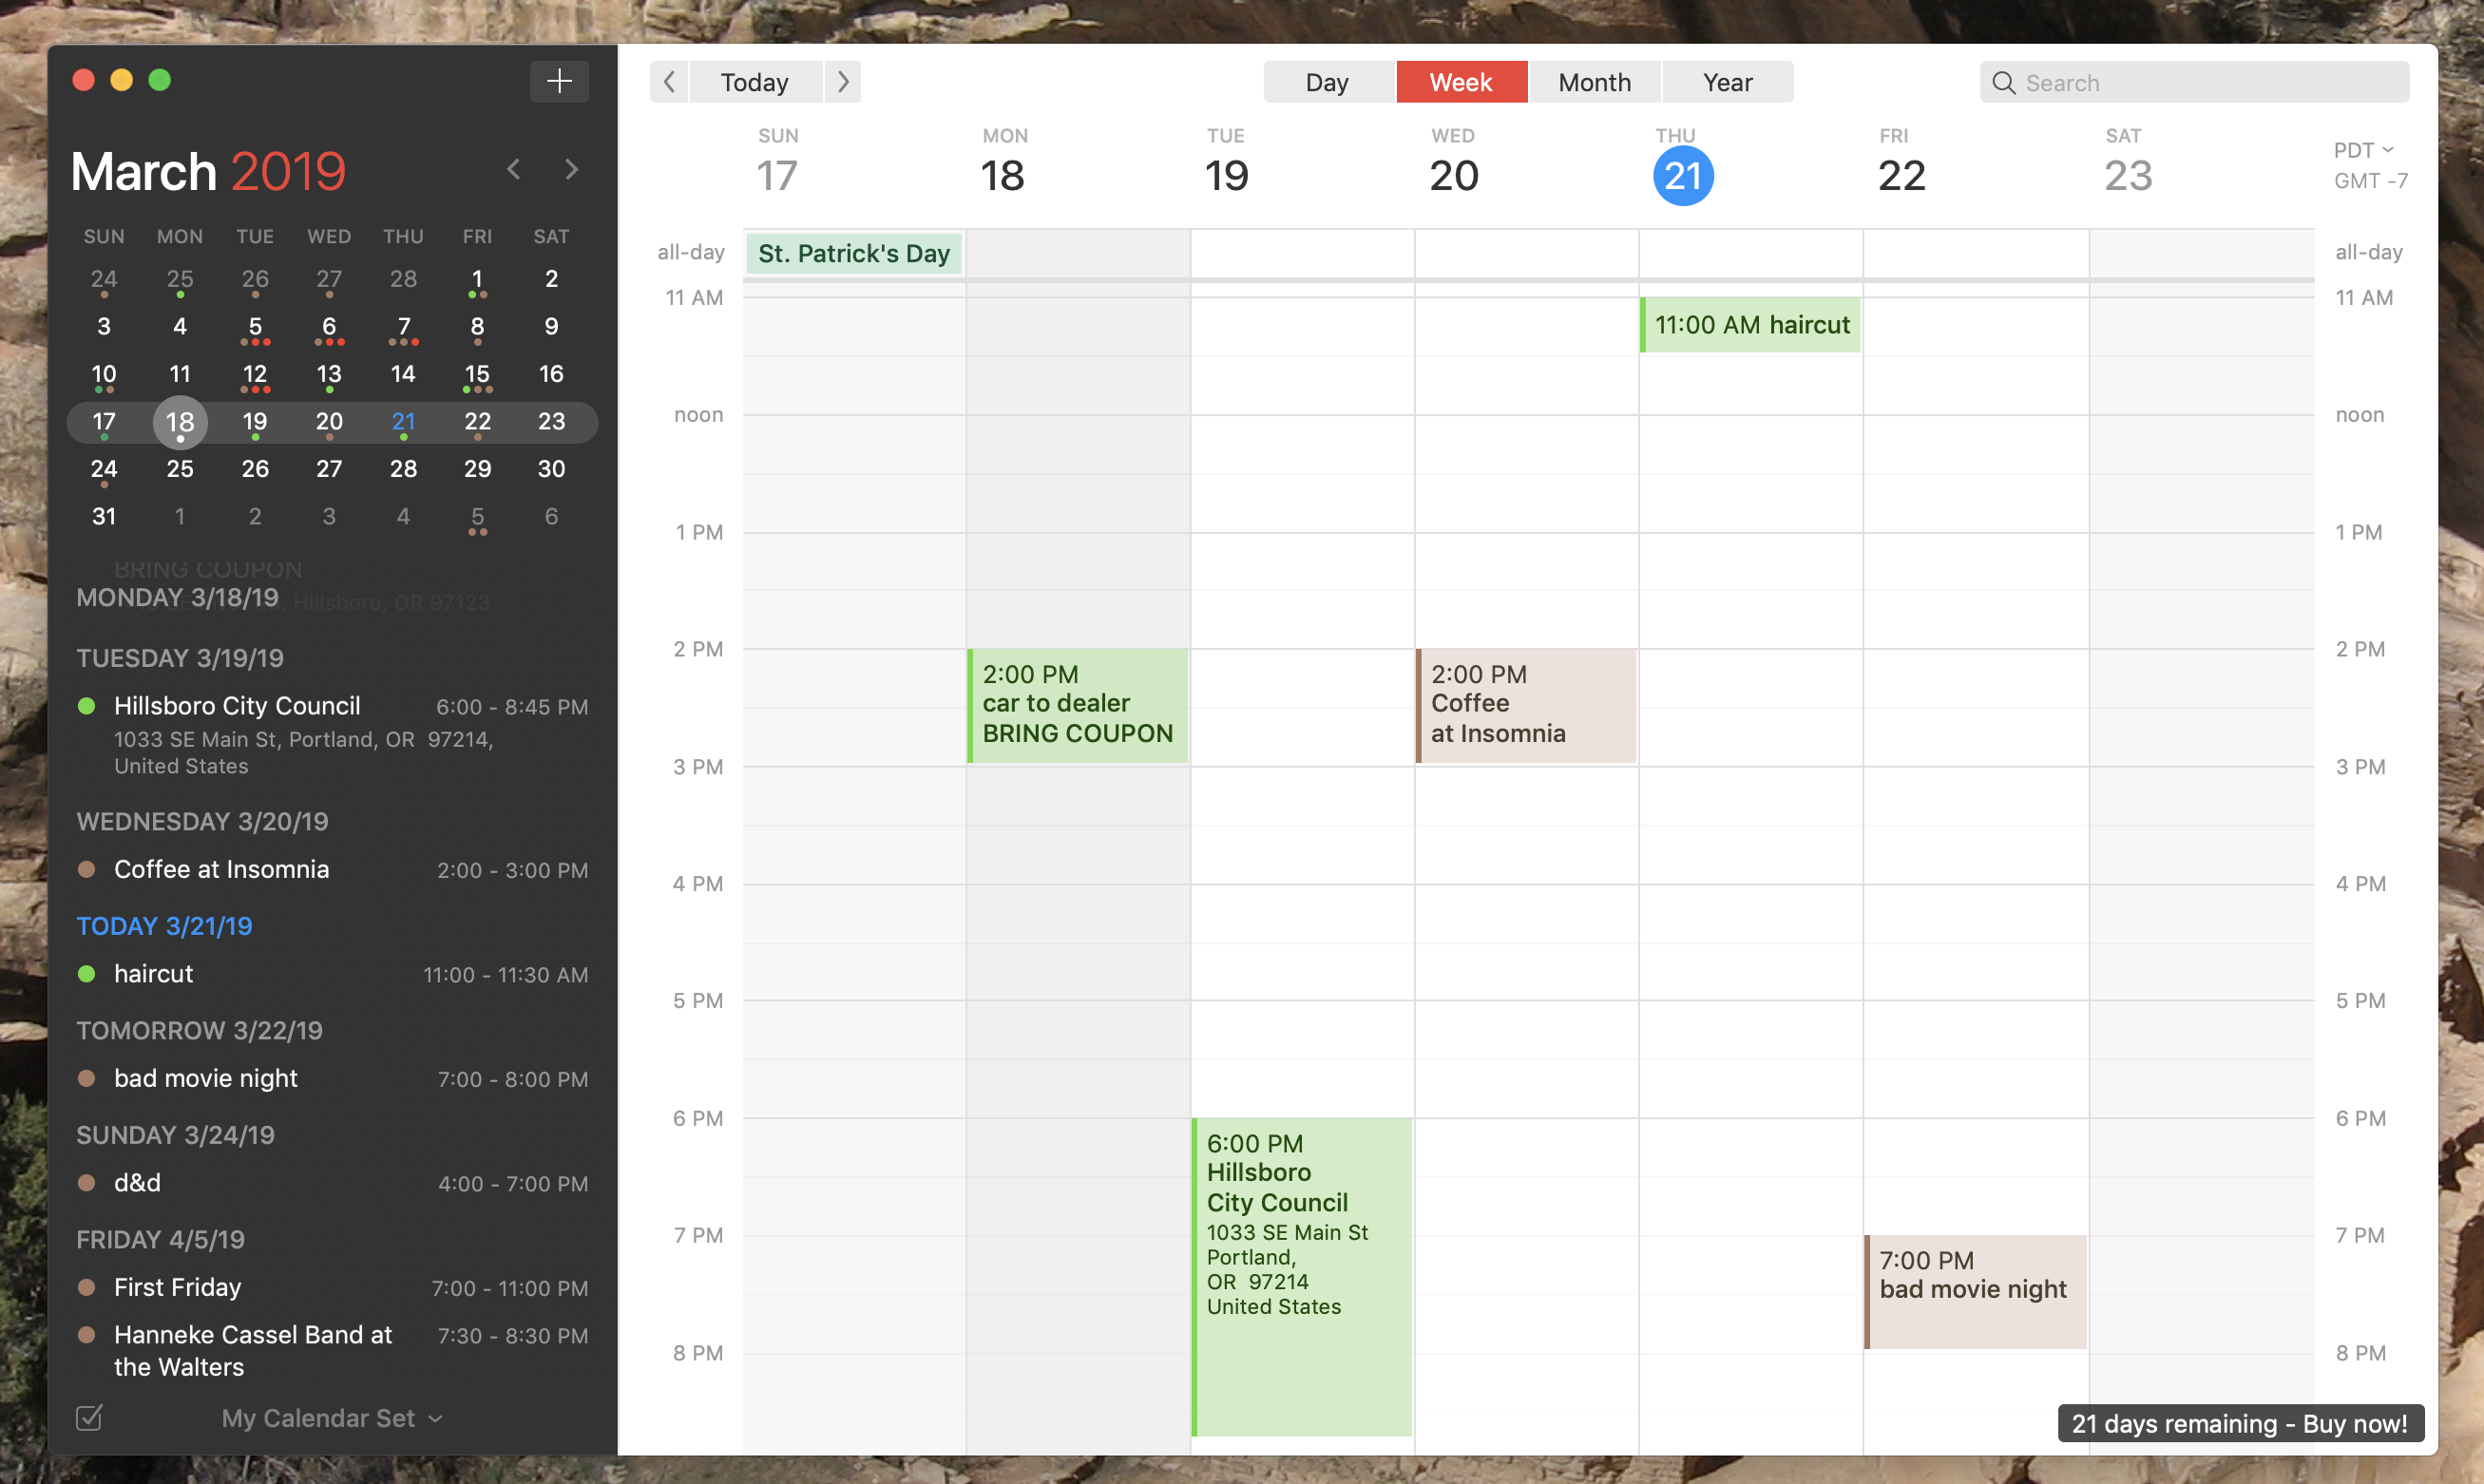
Task: Click the calendar checkbox icon bottom left
Action: [x=88, y=1415]
